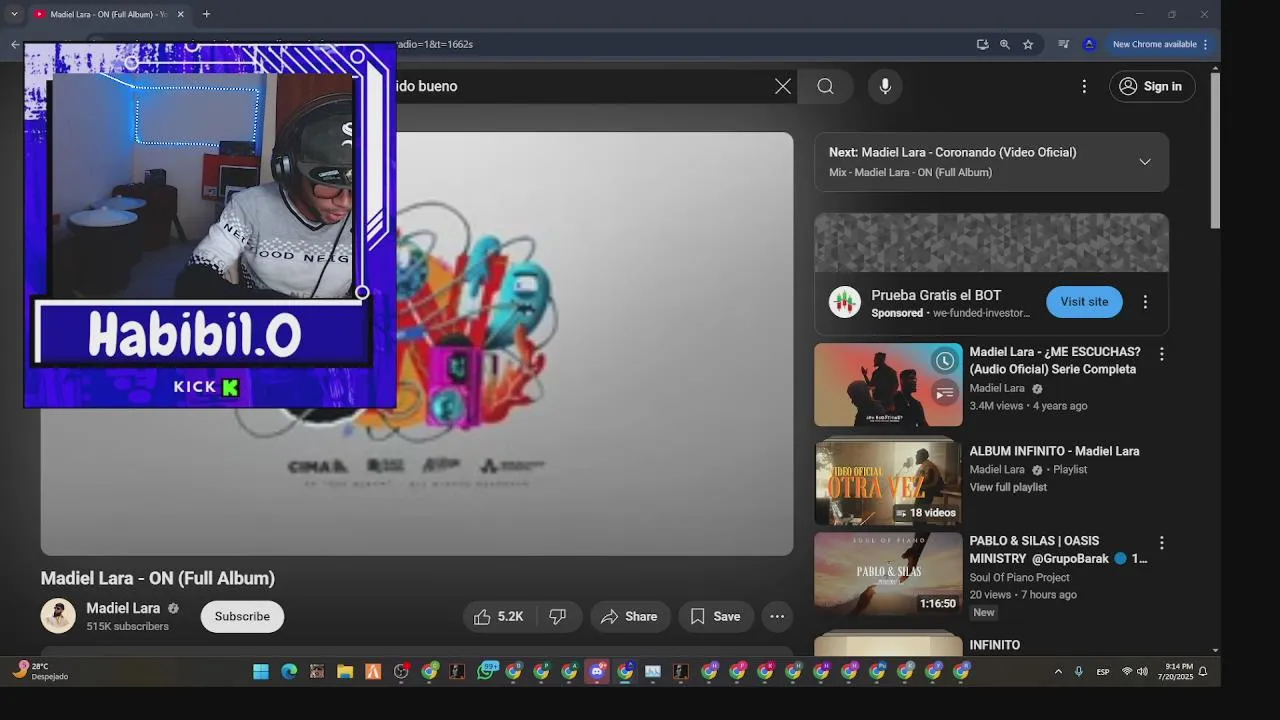Open File Explorer from the taskbar
The width and height of the screenshot is (1280, 720).
[x=345, y=672]
